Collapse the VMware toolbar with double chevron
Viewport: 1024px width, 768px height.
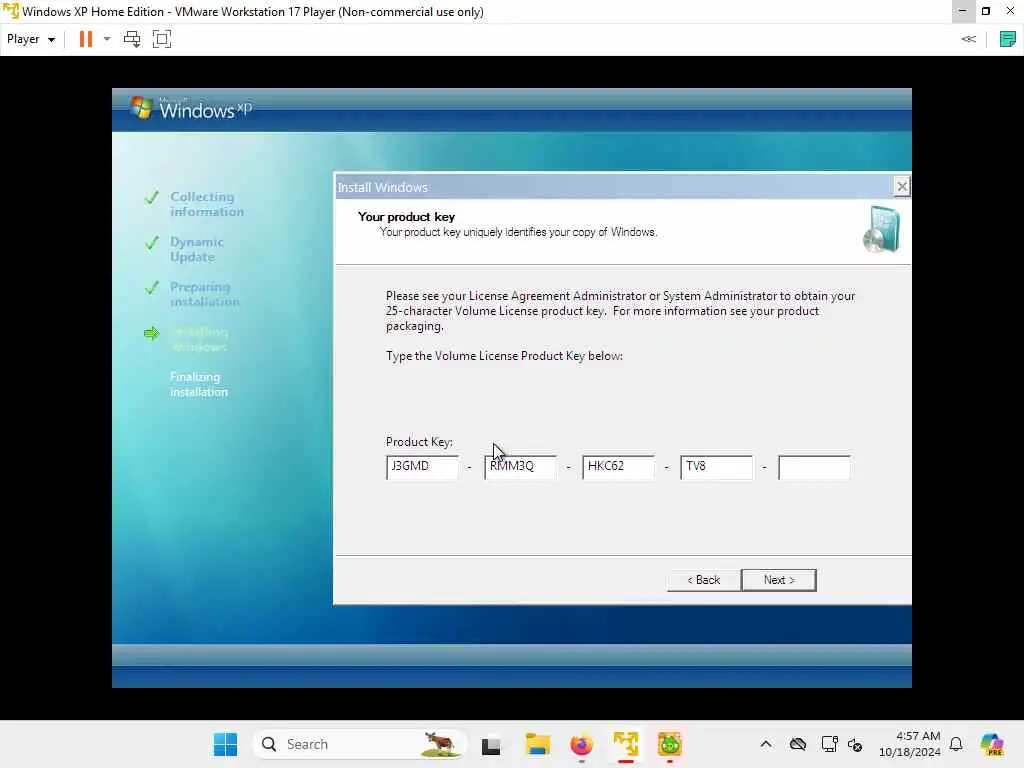click(x=968, y=39)
